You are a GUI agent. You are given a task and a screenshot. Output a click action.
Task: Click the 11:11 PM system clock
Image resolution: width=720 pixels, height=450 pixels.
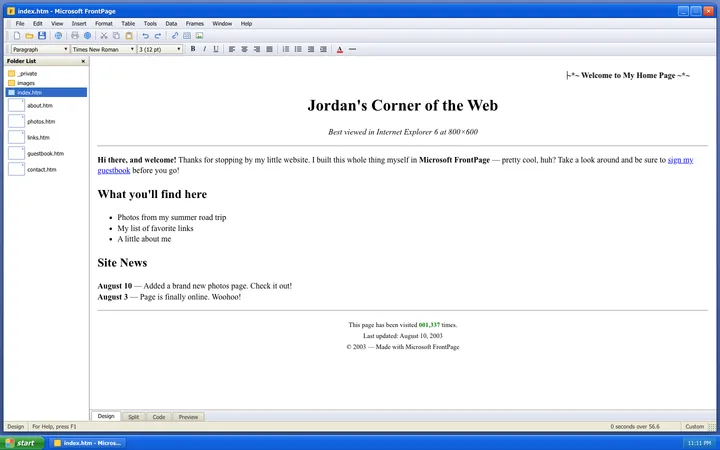pos(699,443)
